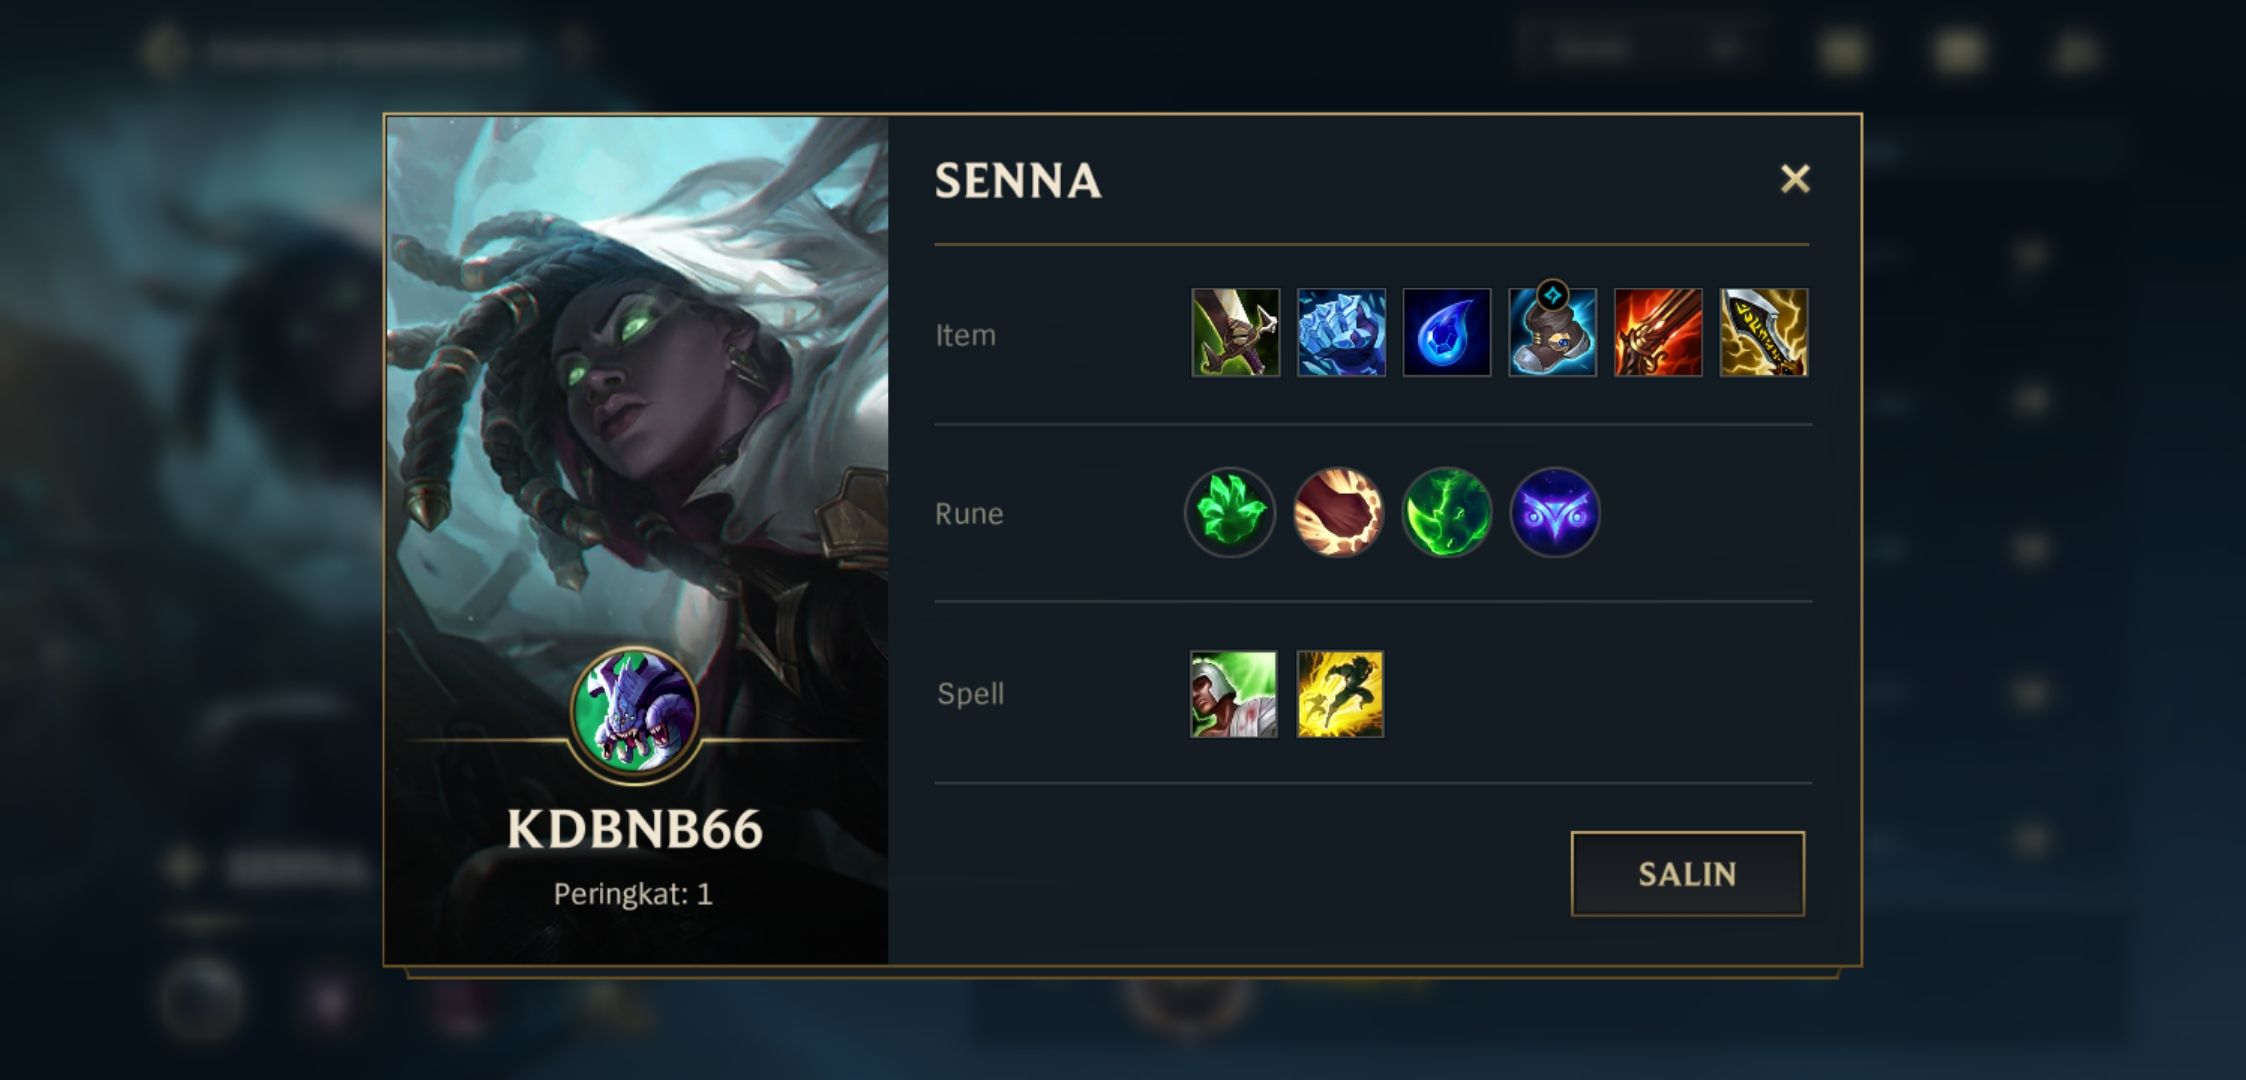This screenshot has width=2246, height=1080.
Task: Select the blue teardrop item icon
Action: [x=1446, y=333]
